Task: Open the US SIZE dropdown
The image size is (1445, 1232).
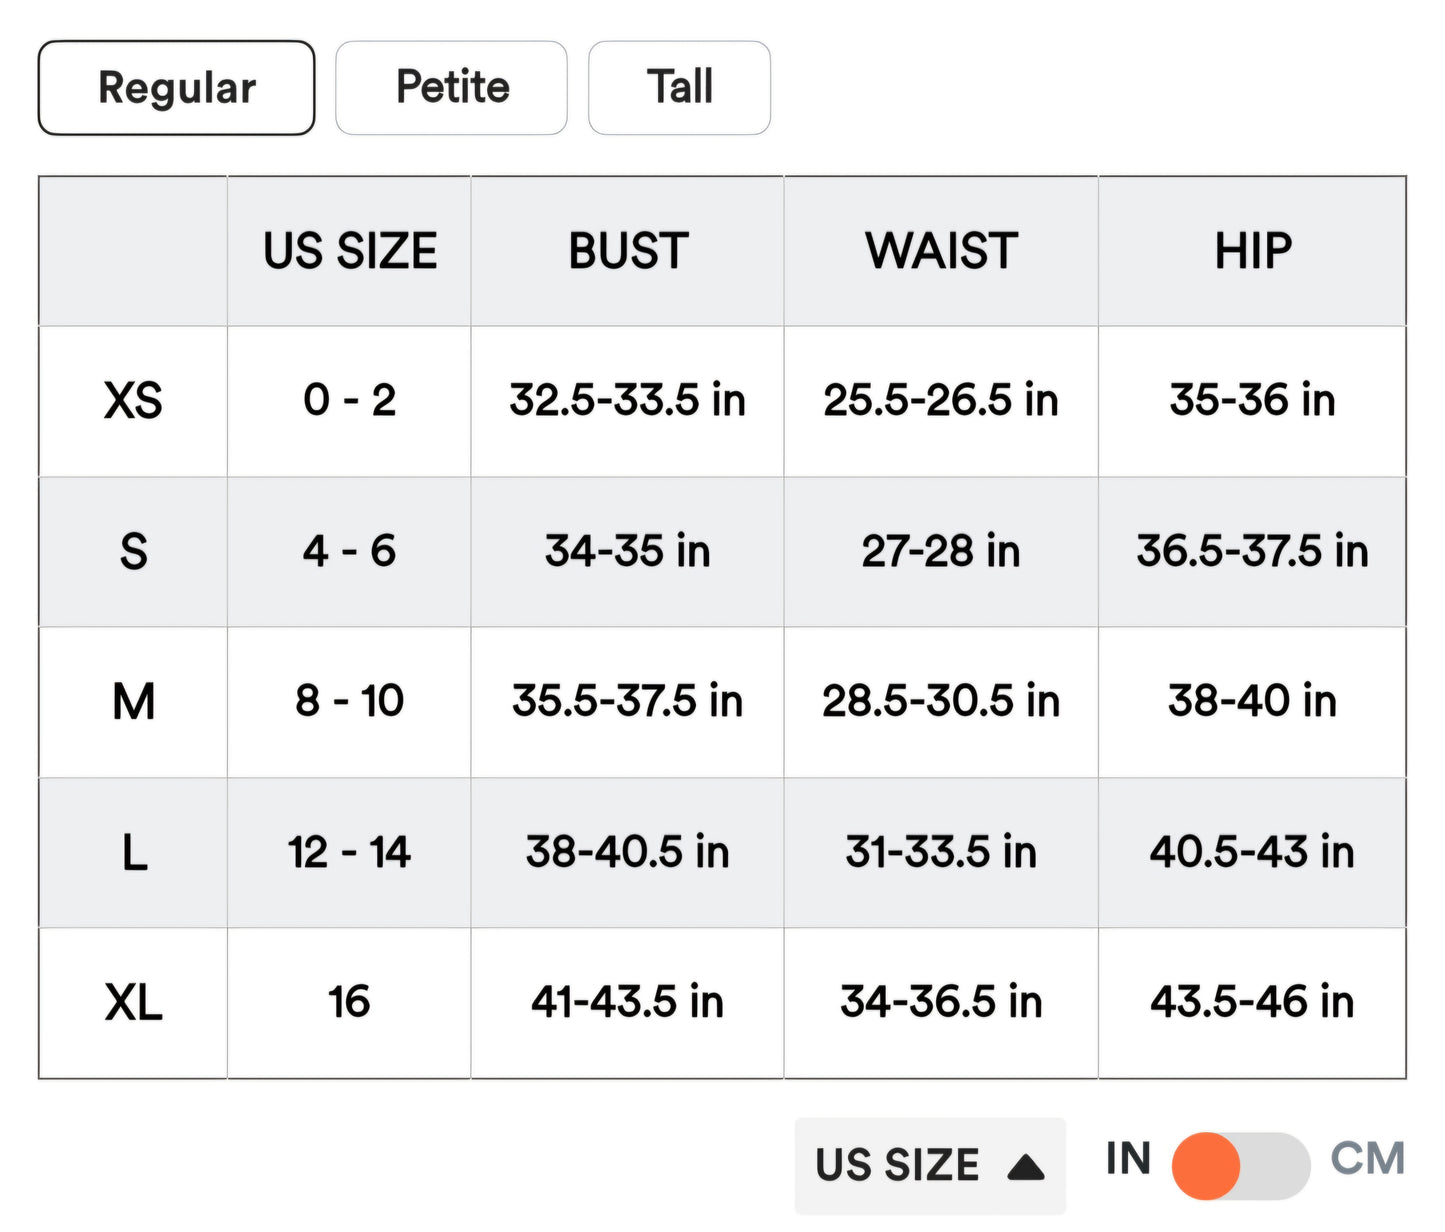Action: [x=928, y=1164]
